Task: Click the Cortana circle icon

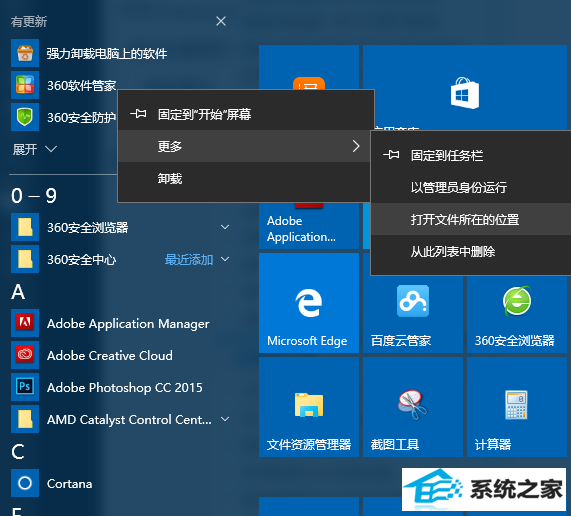Action: click(25, 483)
